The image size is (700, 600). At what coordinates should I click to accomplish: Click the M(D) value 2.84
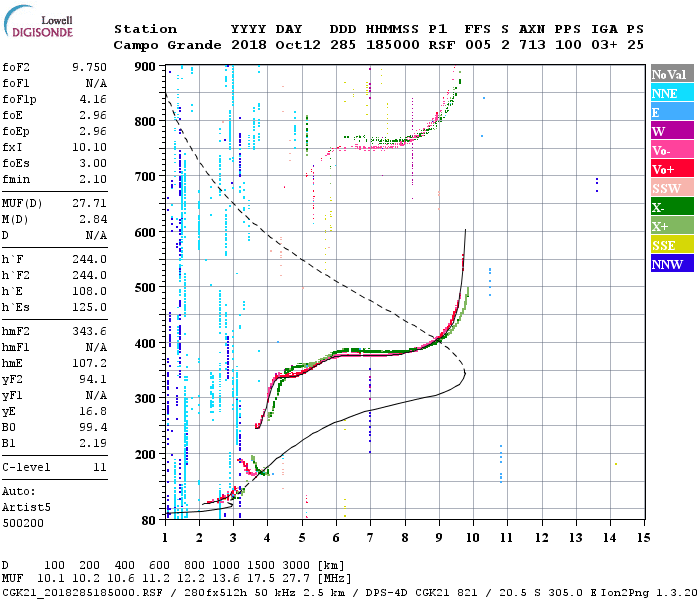click(93, 220)
